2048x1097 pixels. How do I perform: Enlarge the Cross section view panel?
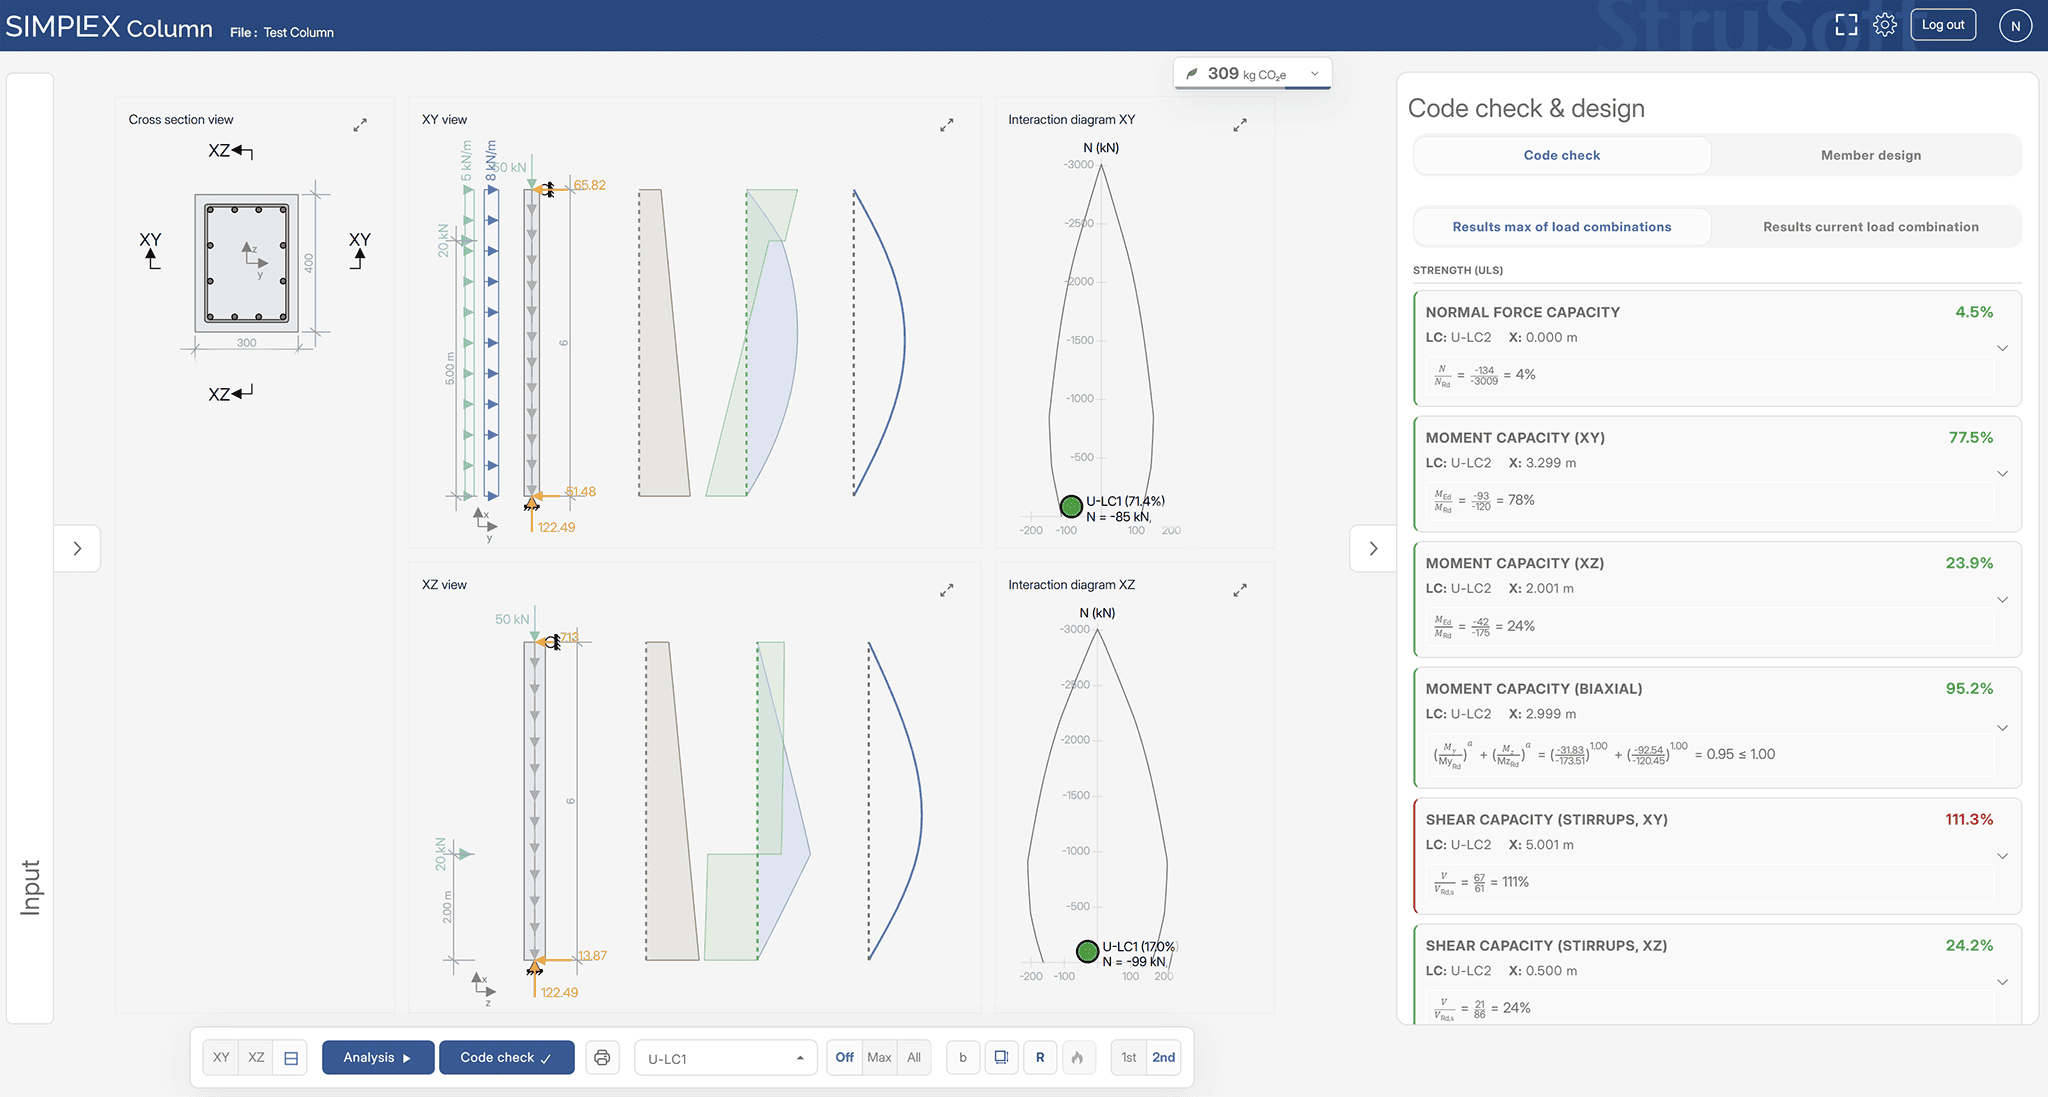(x=360, y=125)
